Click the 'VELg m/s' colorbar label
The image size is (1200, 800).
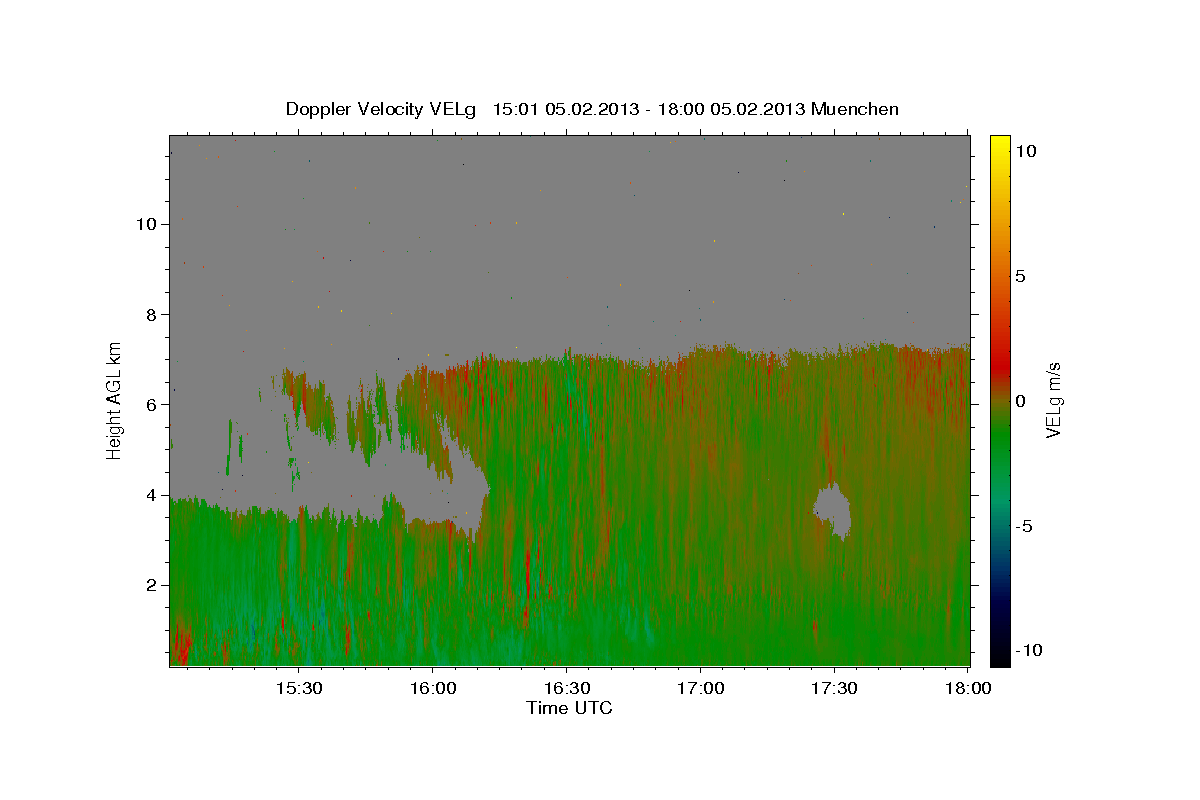pyautogui.click(x=1054, y=400)
